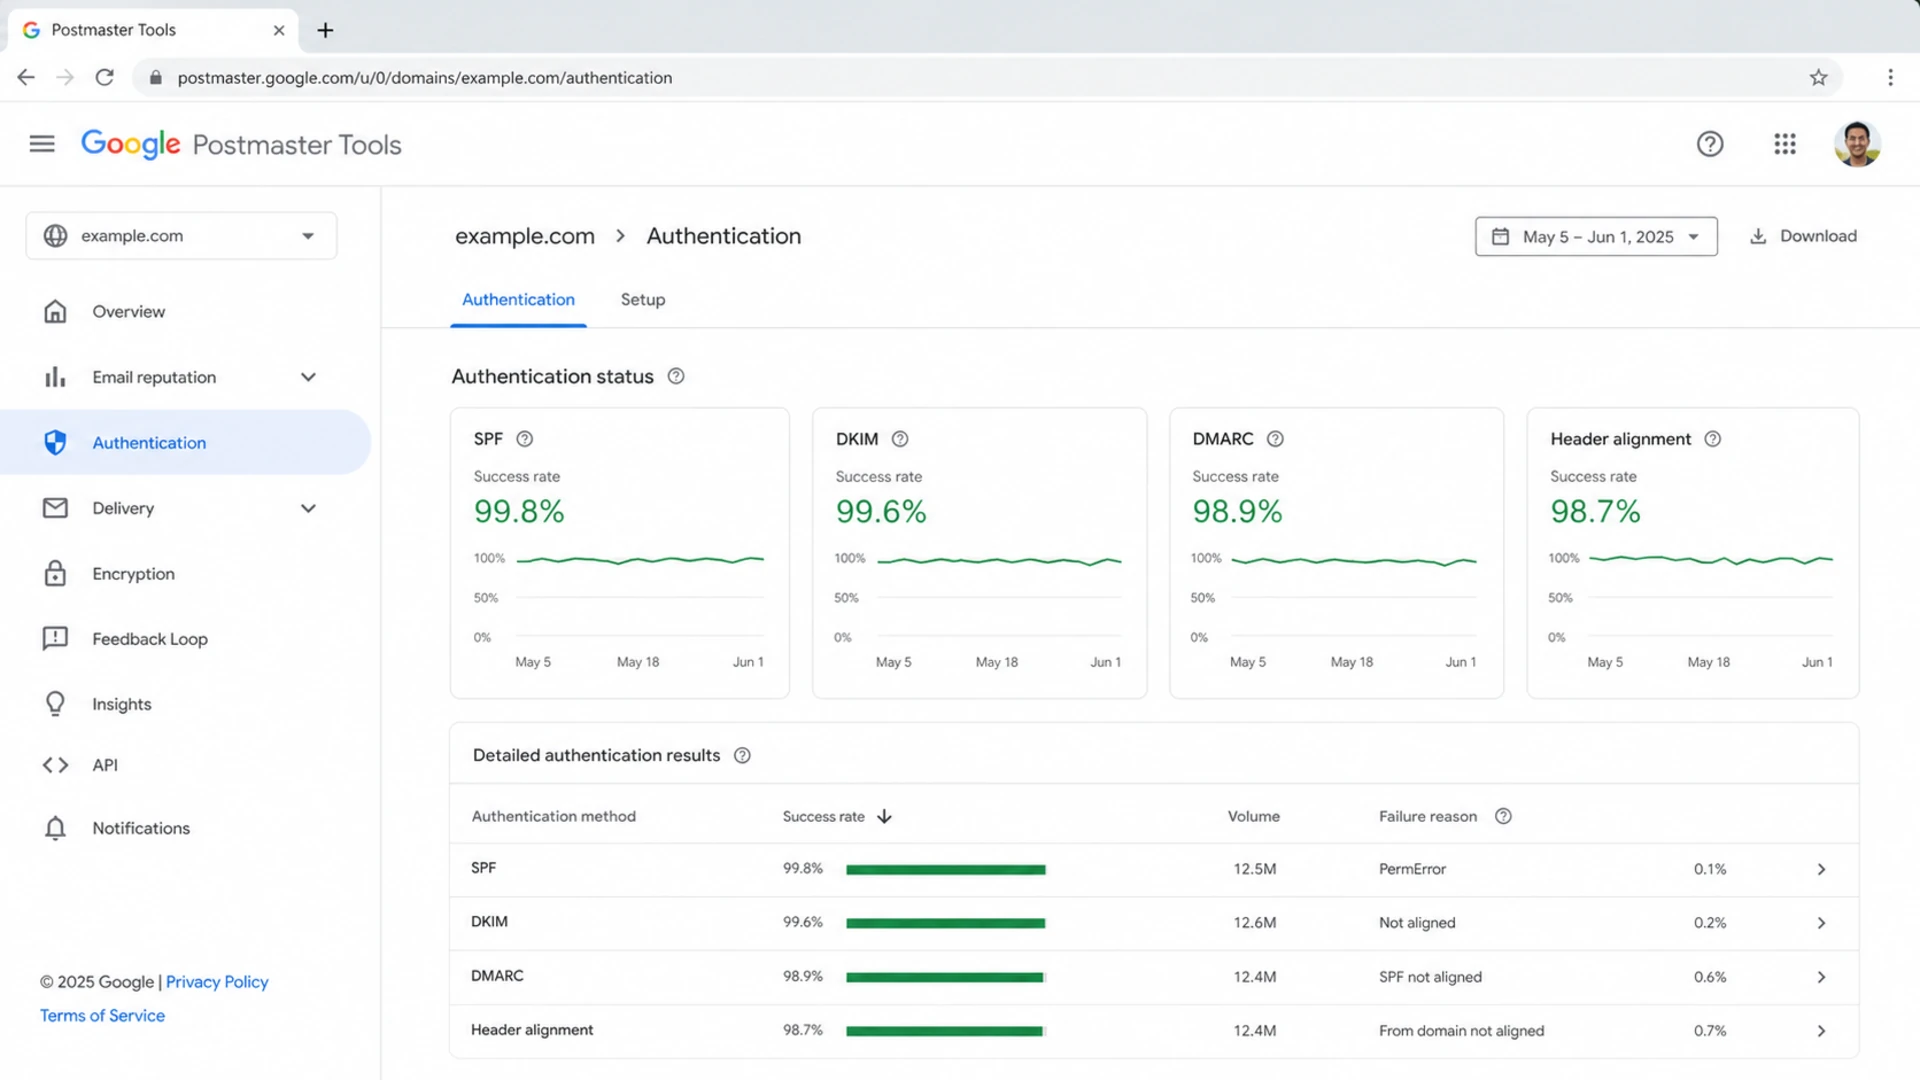Viewport: 1920px width, 1080px height.
Task: Open help for Authentication status
Action: (x=676, y=376)
